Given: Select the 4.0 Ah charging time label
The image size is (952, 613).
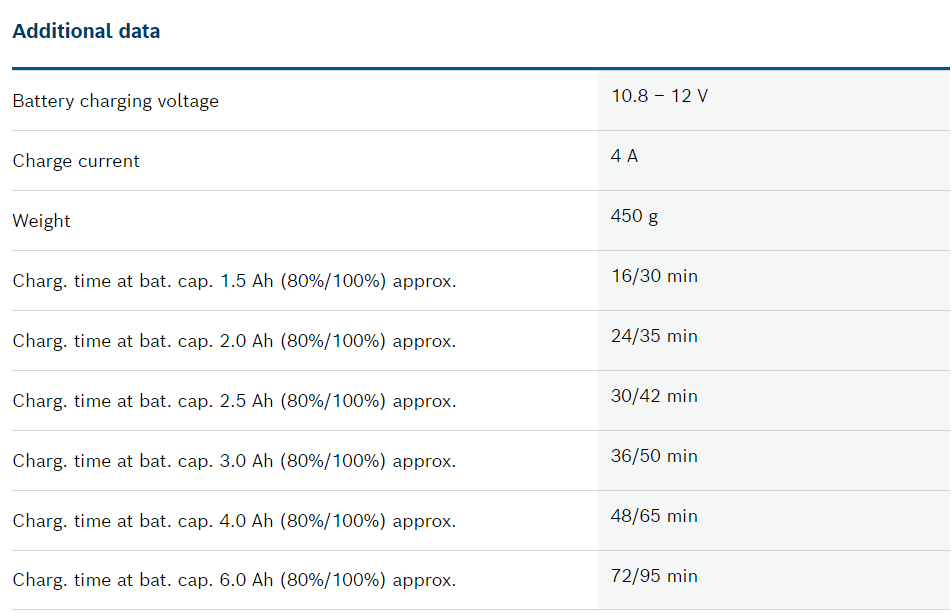Looking at the screenshot, I should click(234, 521).
